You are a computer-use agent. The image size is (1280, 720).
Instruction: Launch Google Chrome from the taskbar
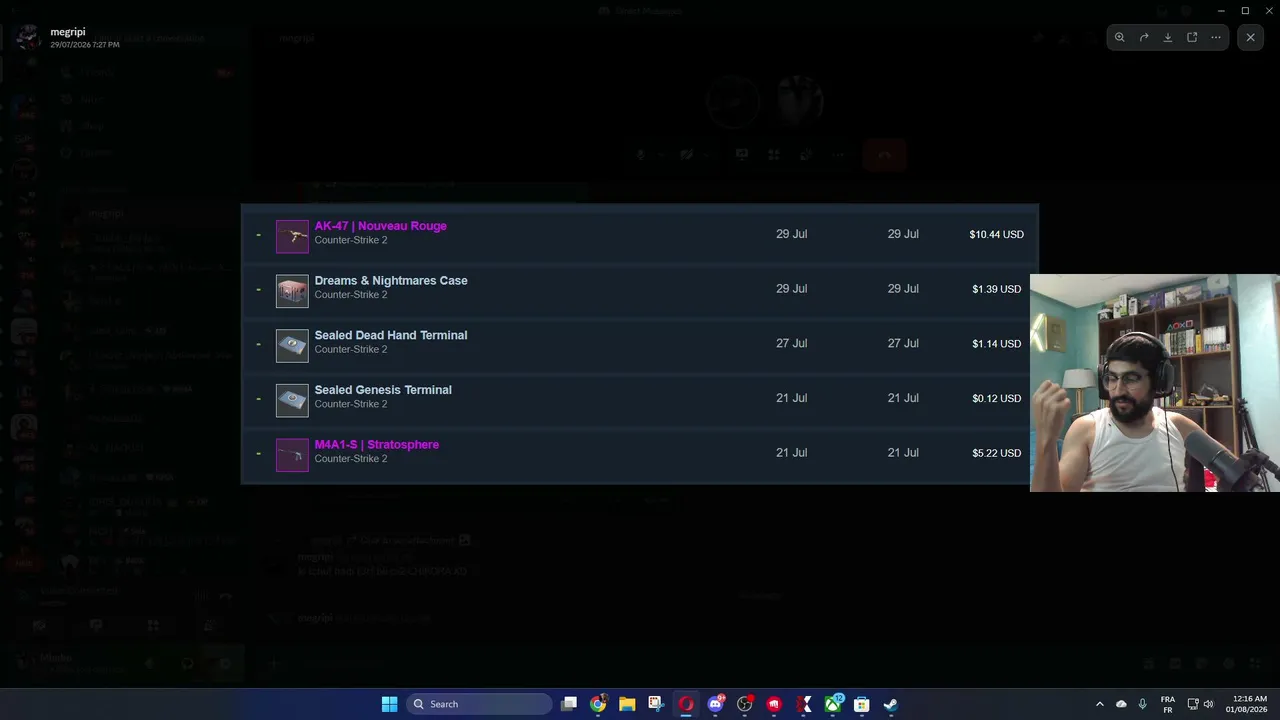(x=598, y=704)
